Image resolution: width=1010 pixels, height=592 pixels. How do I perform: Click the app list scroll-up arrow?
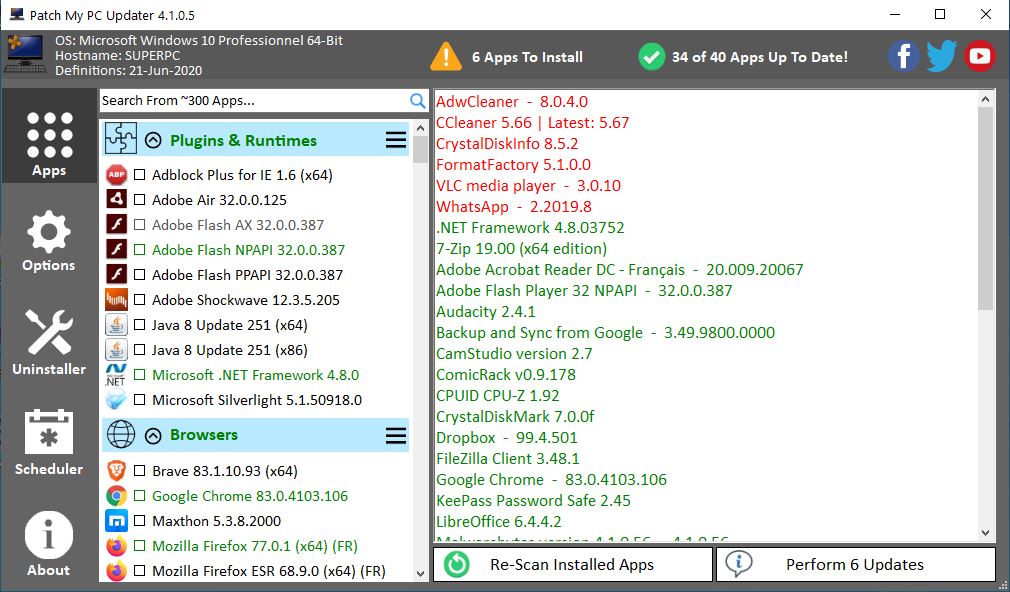421,128
